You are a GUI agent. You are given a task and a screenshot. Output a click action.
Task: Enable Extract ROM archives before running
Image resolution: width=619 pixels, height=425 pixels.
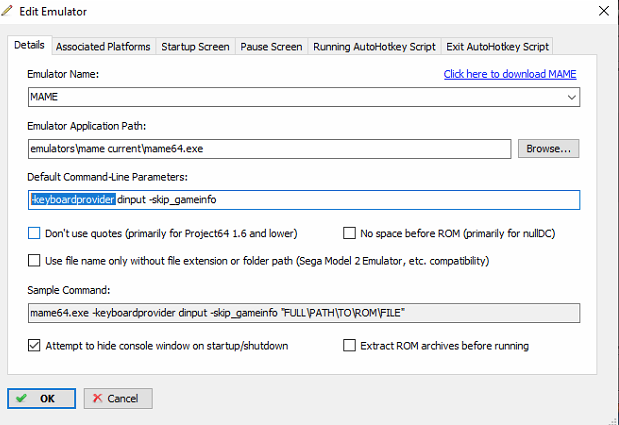[349, 346]
